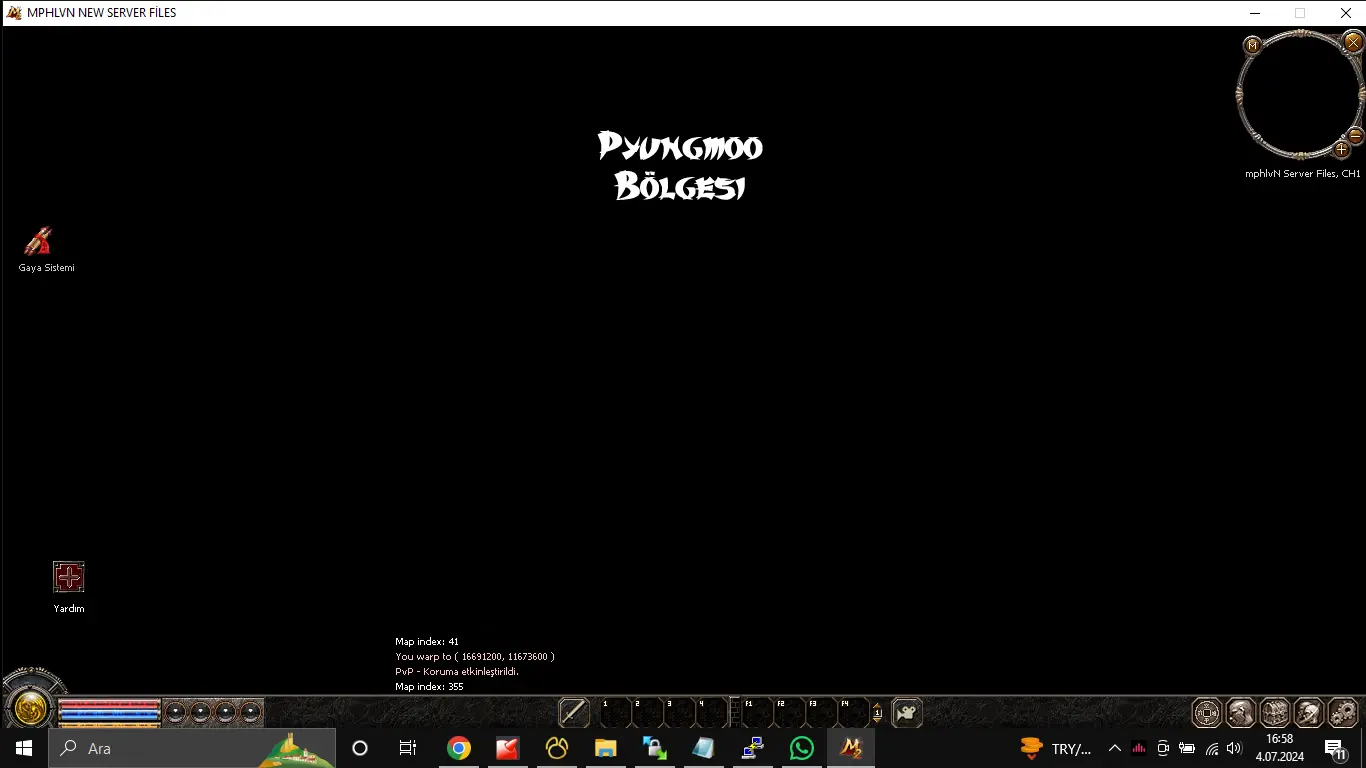The height and width of the screenshot is (768, 1366).
Task: Open the minimap atlas with M button
Action: click(x=1252, y=45)
